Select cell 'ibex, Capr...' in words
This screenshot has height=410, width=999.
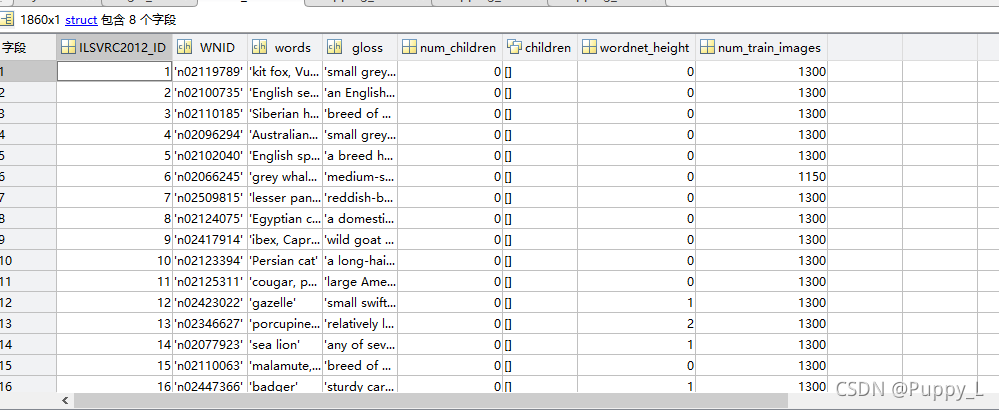[285, 239]
